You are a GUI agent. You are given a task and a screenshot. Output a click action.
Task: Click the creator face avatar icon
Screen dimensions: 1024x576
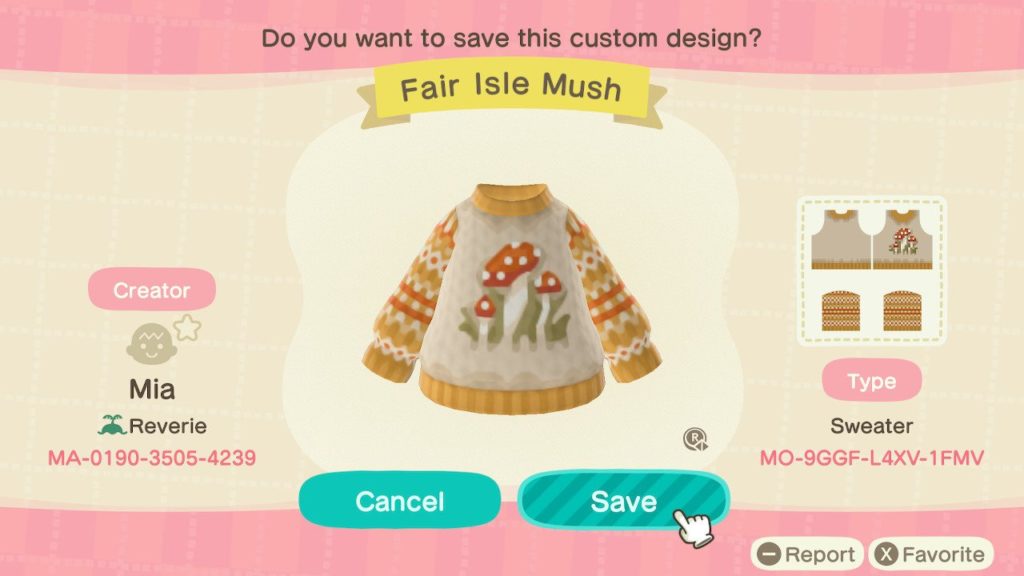click(152, 344)
